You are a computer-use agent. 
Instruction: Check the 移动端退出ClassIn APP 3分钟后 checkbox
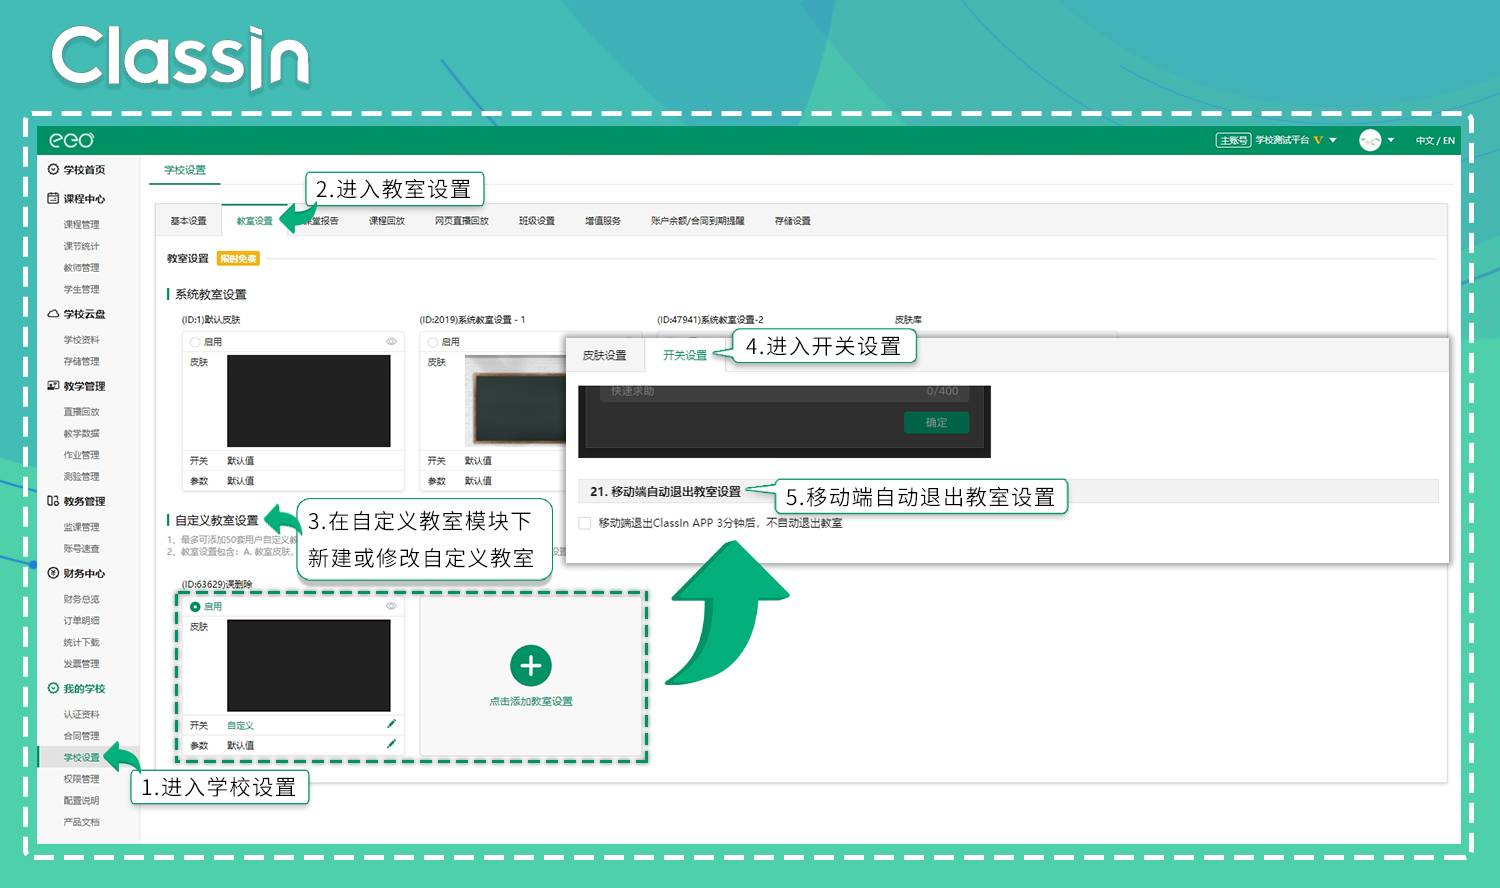585,523
